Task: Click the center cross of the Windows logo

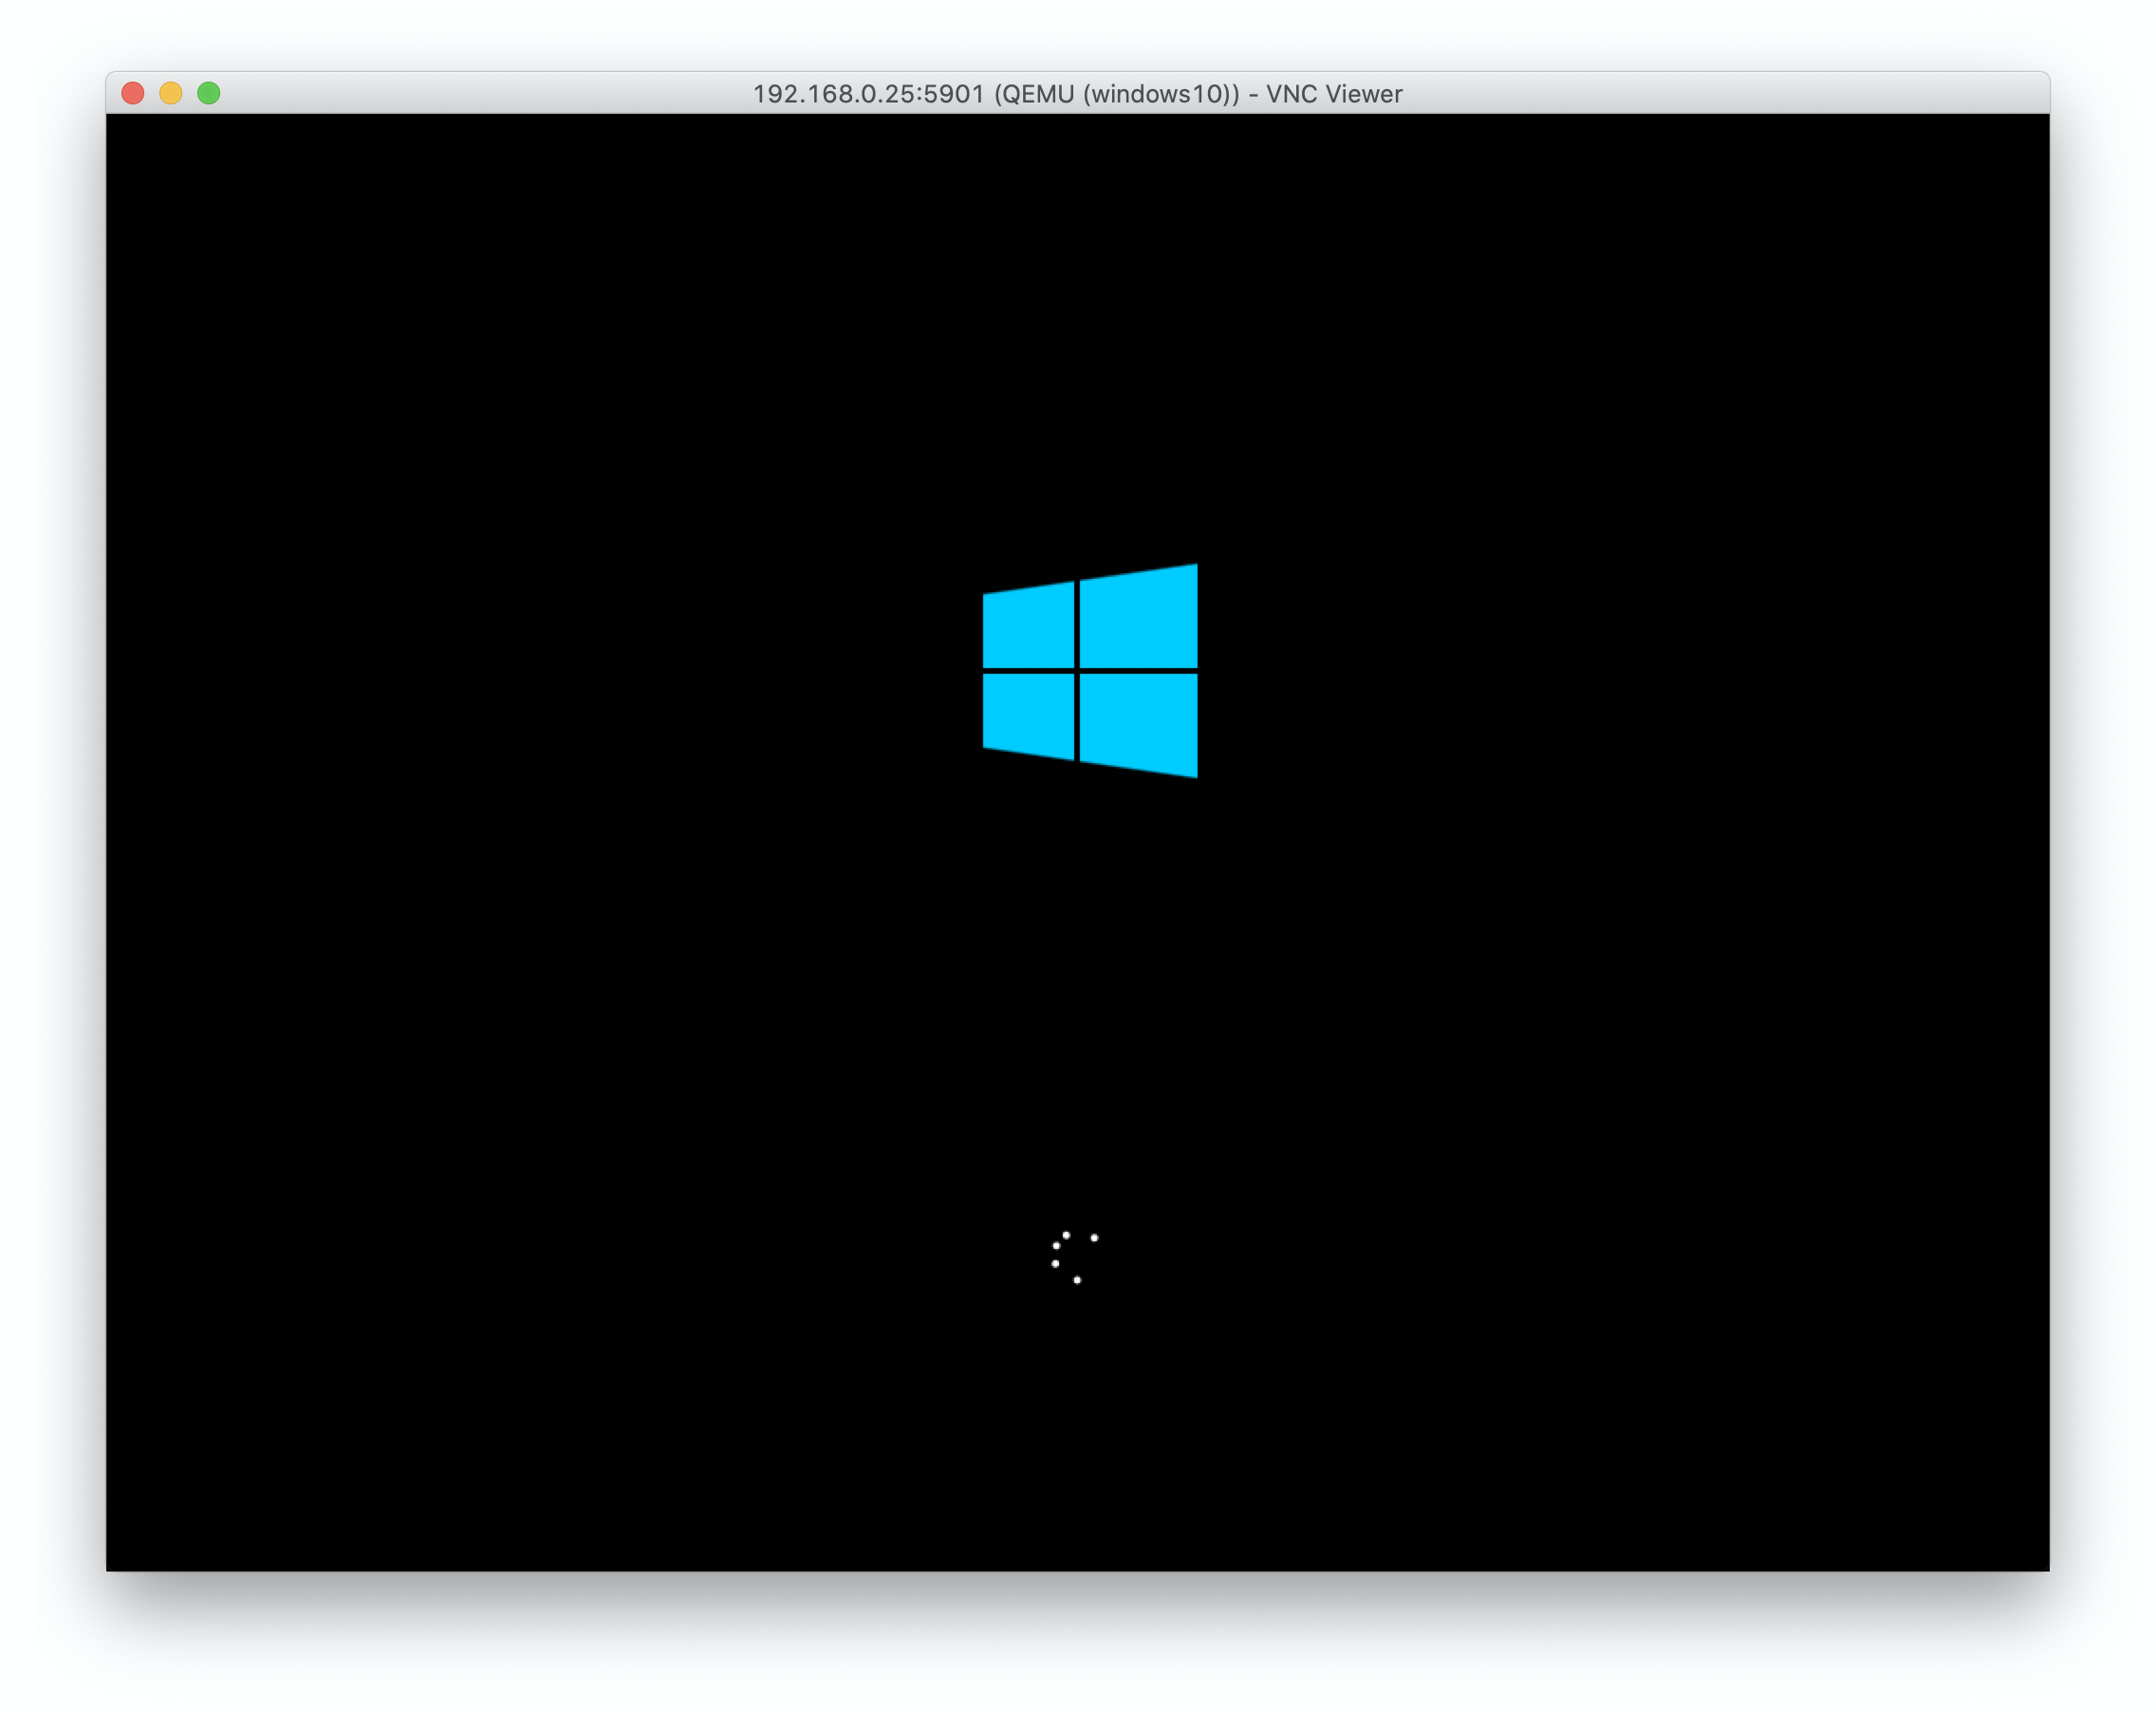Action: tap(1077, 670)
